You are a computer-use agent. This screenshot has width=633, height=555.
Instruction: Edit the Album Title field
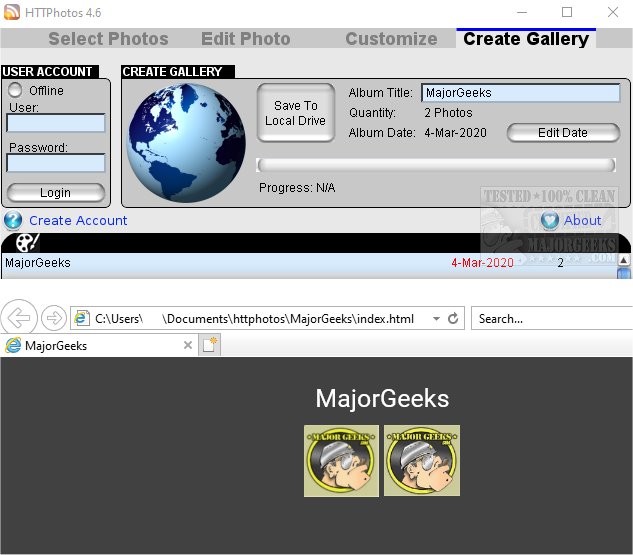(x=521, y=93)
